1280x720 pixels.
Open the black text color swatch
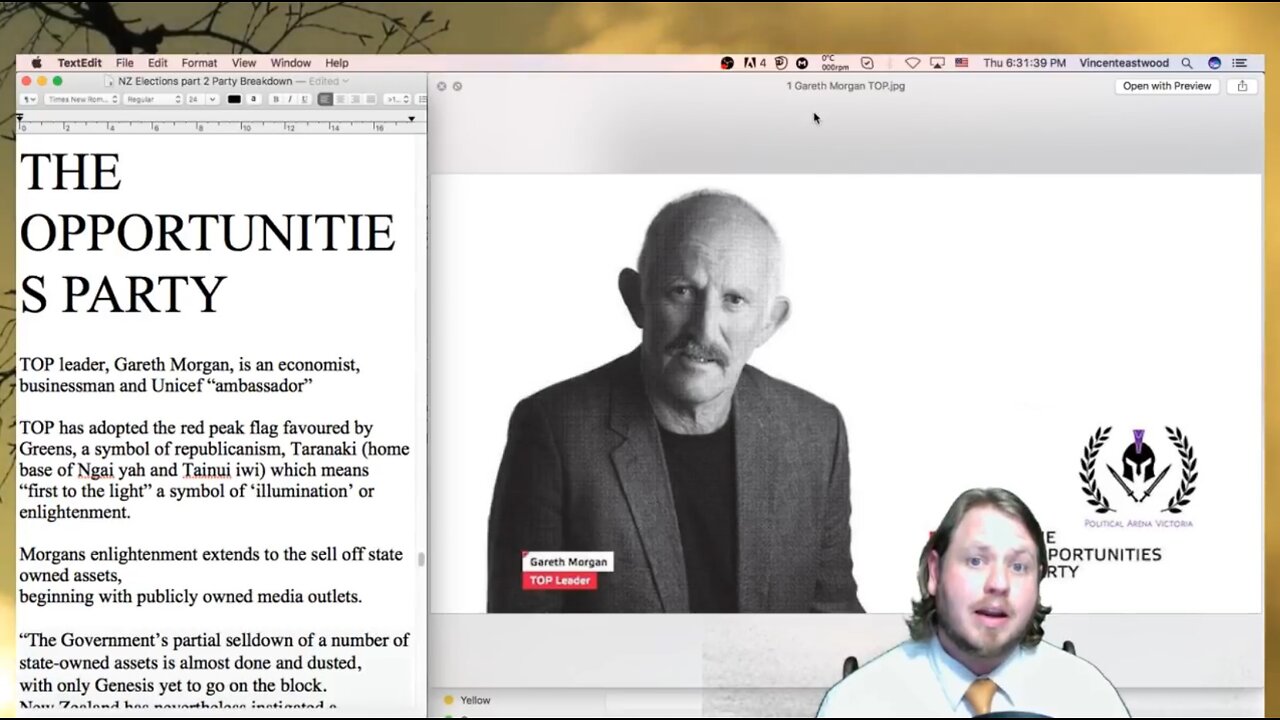[x=234, y=99]
